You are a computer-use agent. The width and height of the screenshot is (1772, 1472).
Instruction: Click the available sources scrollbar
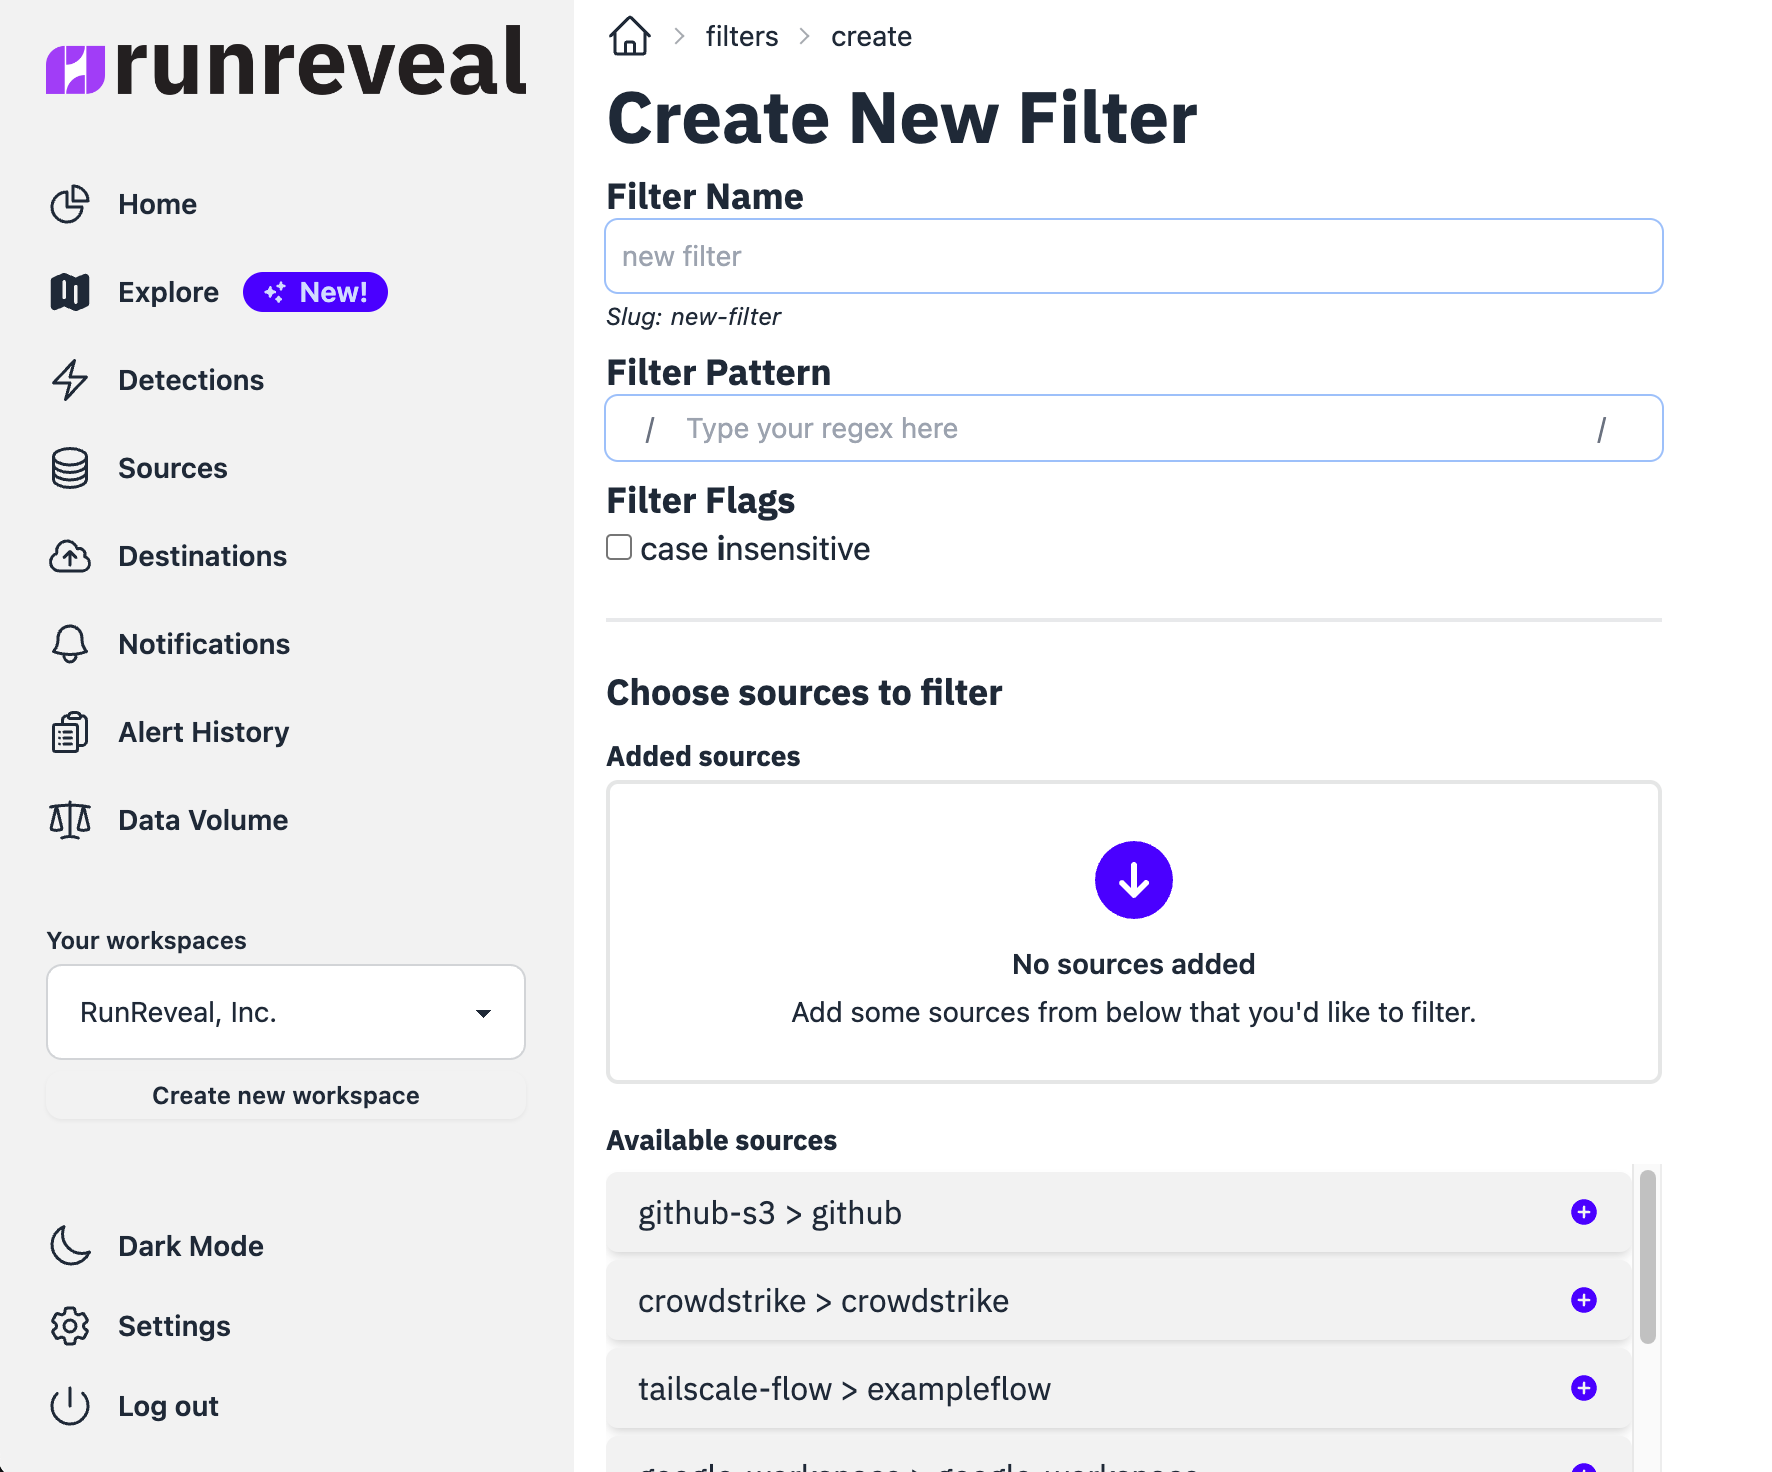point(1647,1257)
